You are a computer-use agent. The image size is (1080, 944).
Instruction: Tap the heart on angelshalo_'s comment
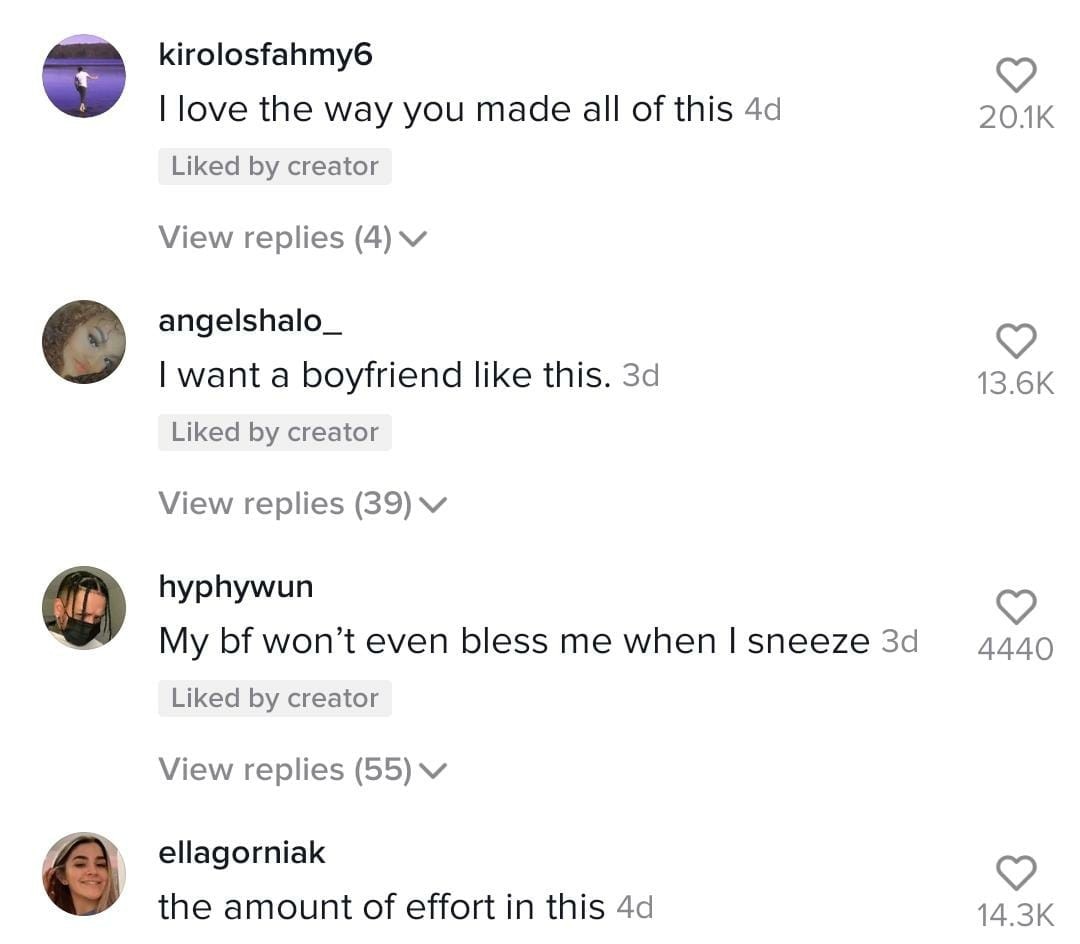tap(1016, 341)
